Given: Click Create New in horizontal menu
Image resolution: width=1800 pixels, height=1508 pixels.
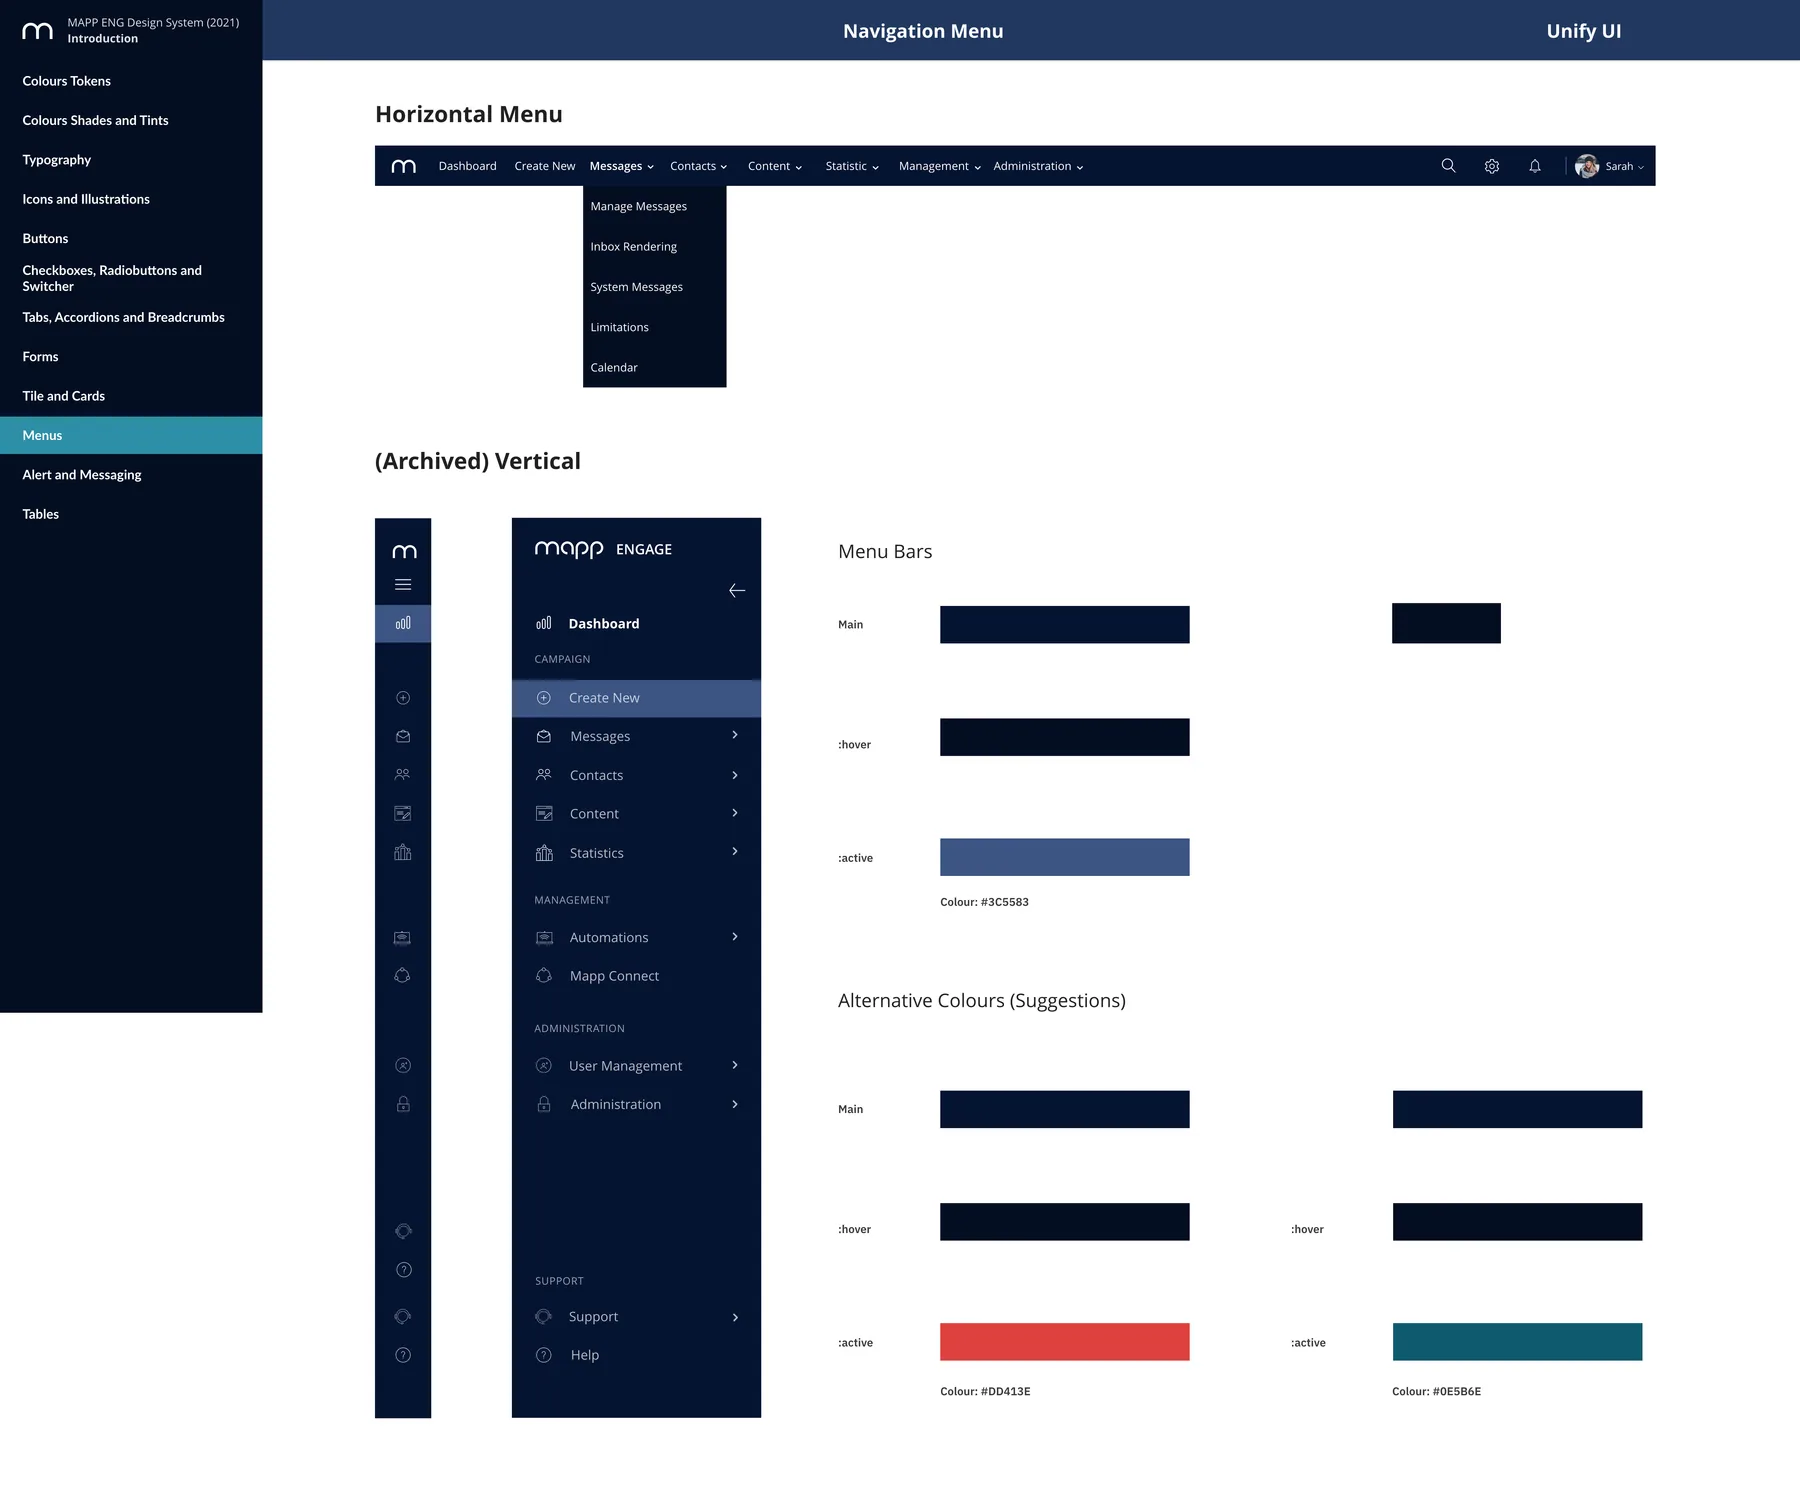Looking at the screenshot, I should tap(545, 166).
